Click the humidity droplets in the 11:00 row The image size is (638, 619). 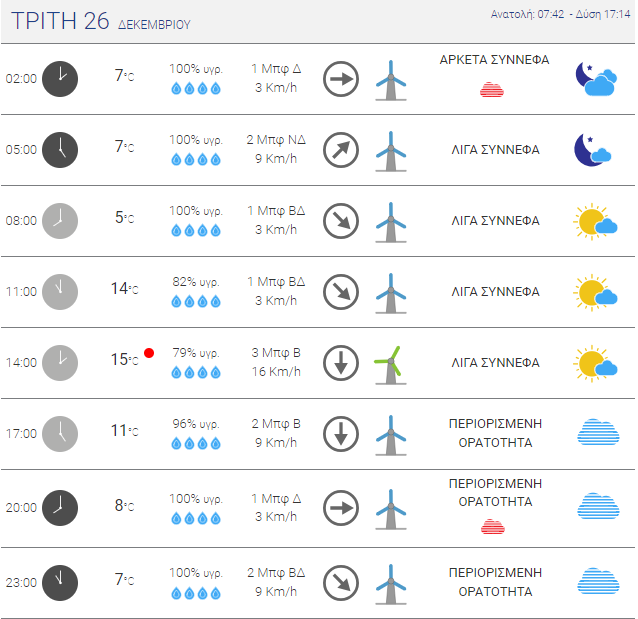point(196,302)
